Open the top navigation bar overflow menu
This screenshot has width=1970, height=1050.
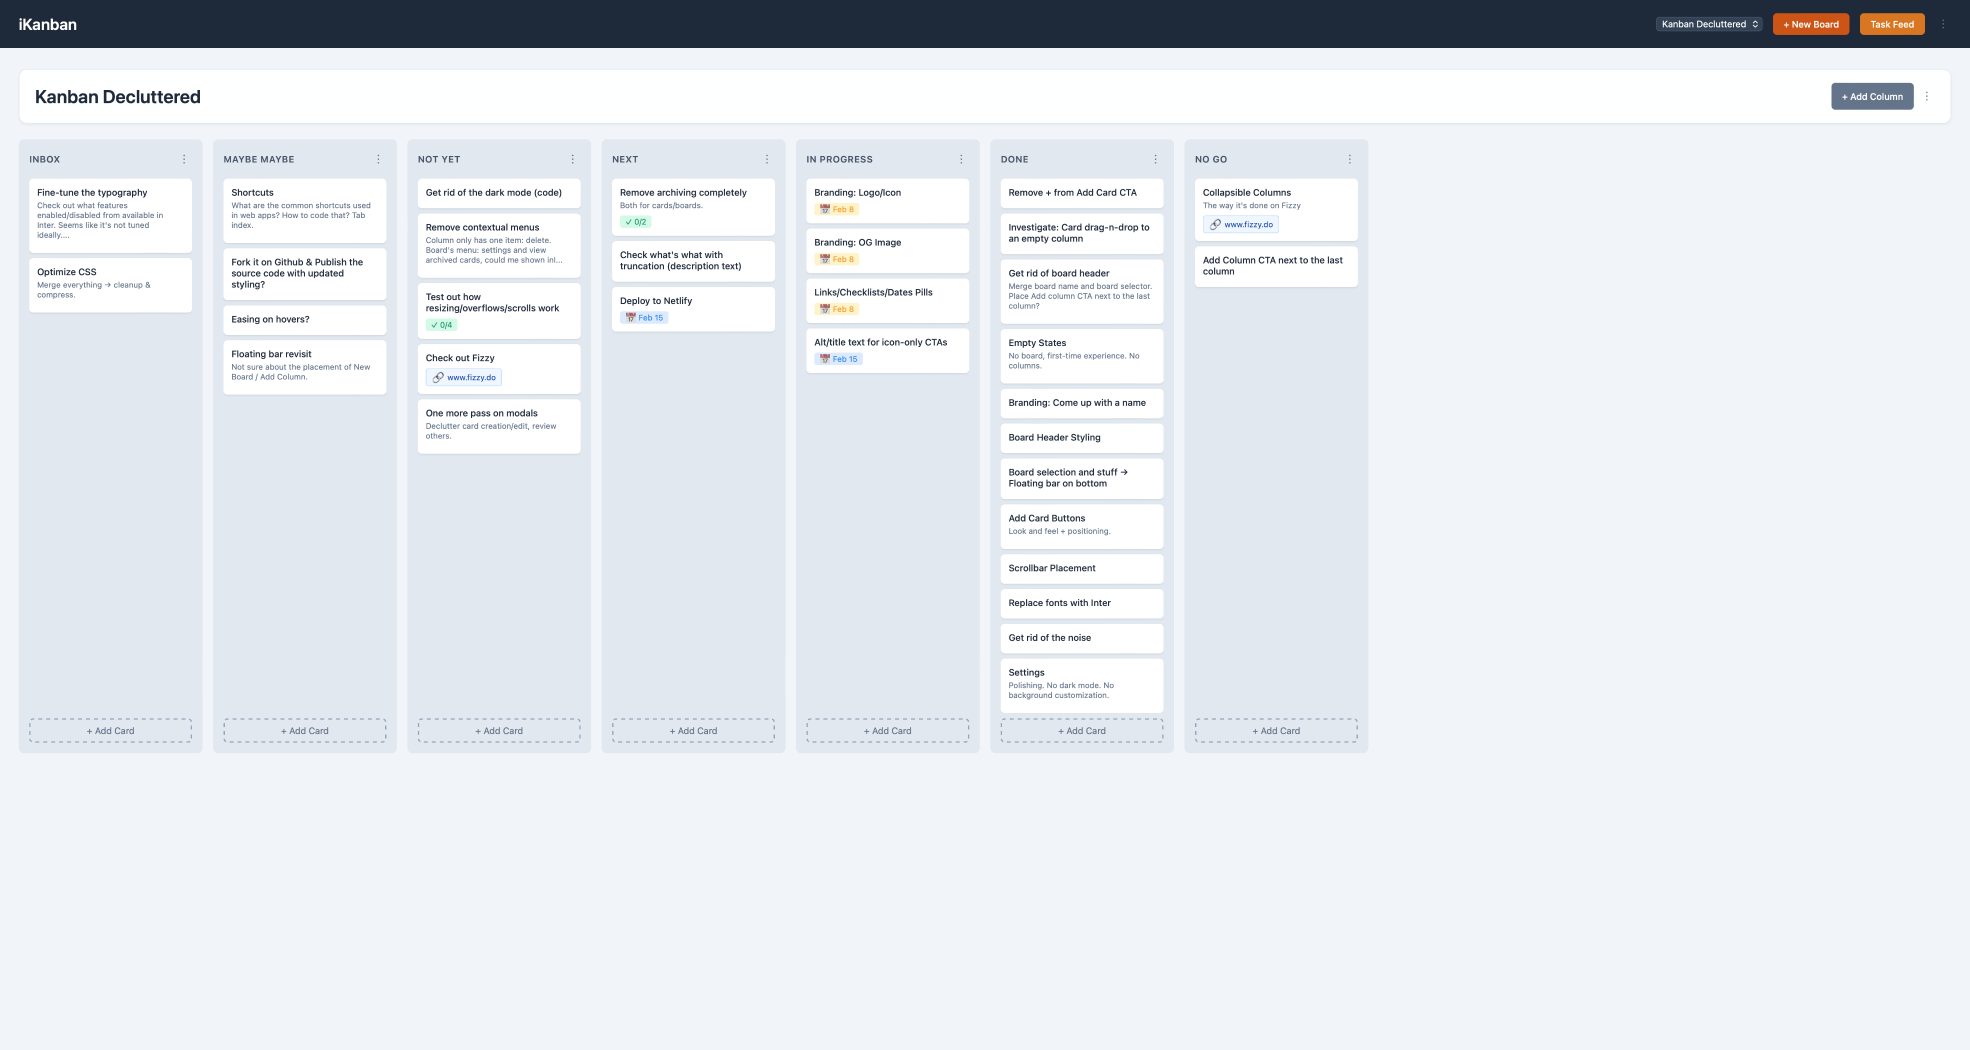coord(1943,24)
